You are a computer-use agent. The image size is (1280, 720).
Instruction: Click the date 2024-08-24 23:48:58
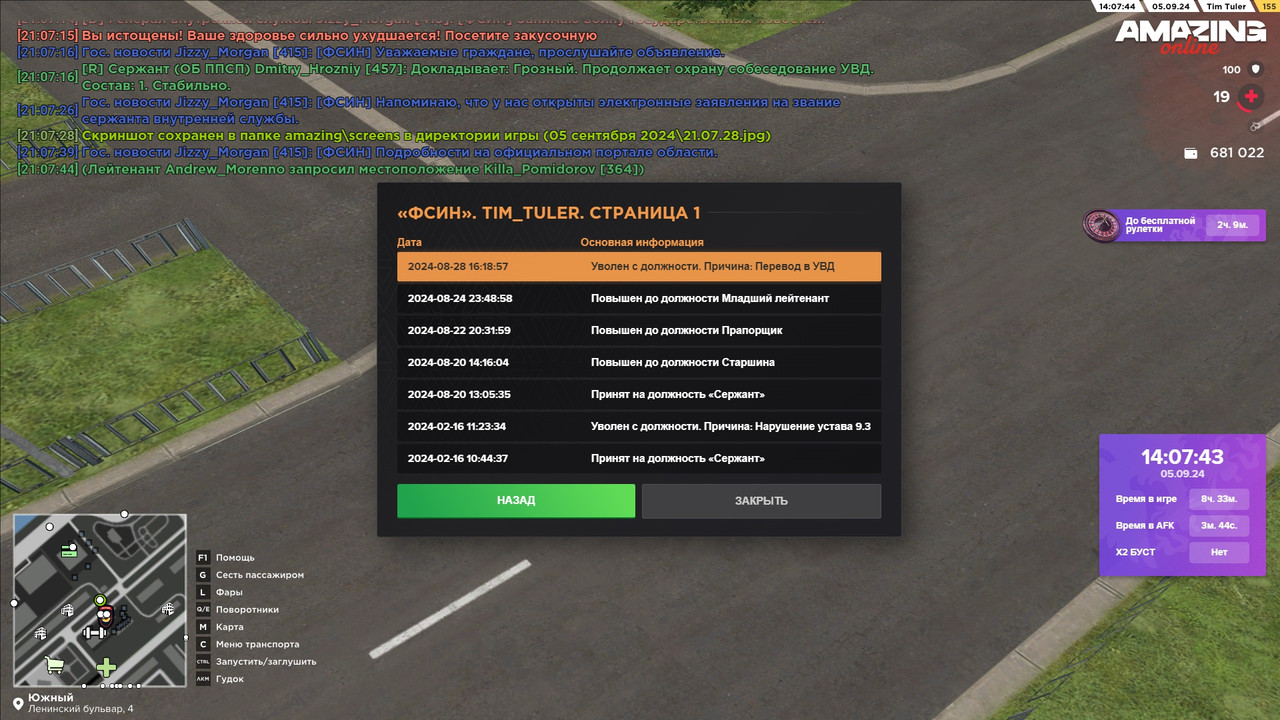[x=460, y=298]
